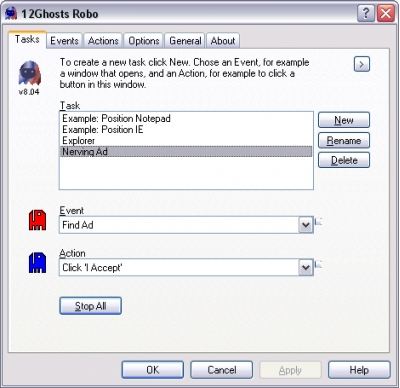400x388 pixels.
Task: Go to the General tab
Action: coord(185,41)
